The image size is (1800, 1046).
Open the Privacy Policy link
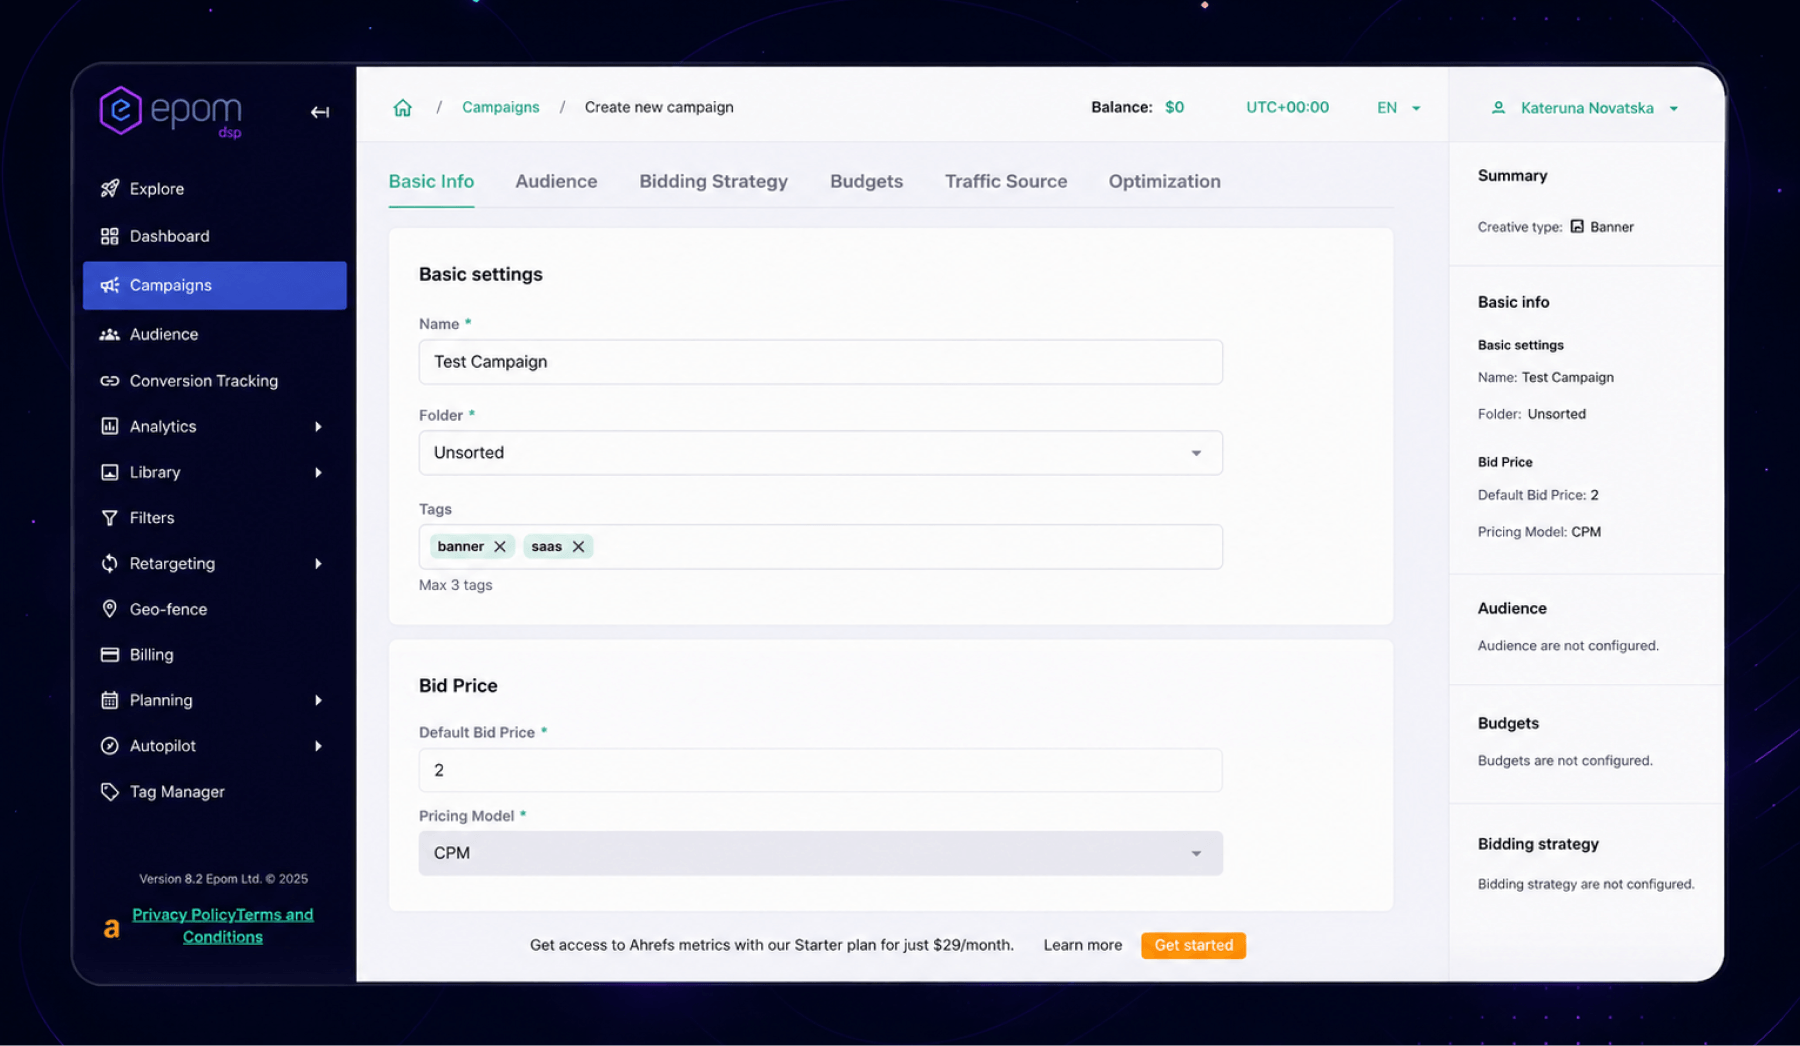tap(184, 915)
